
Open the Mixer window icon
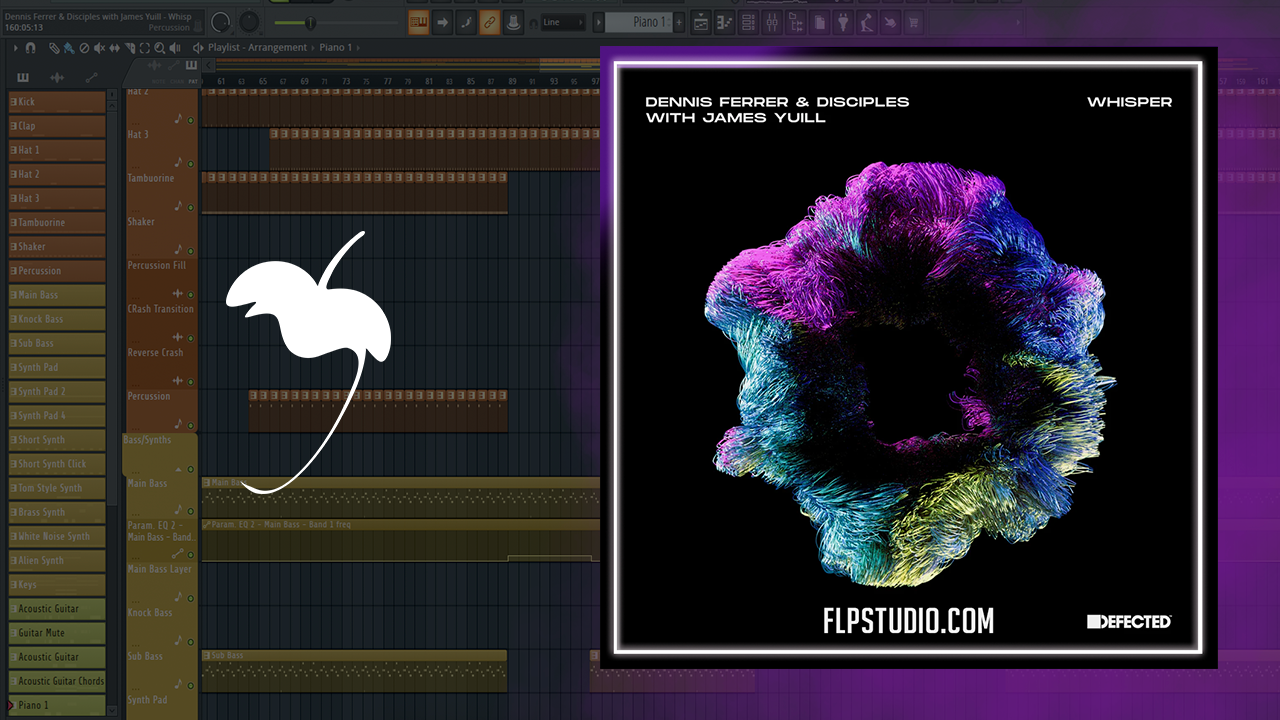pyautogui.click(x=772, y=22)
